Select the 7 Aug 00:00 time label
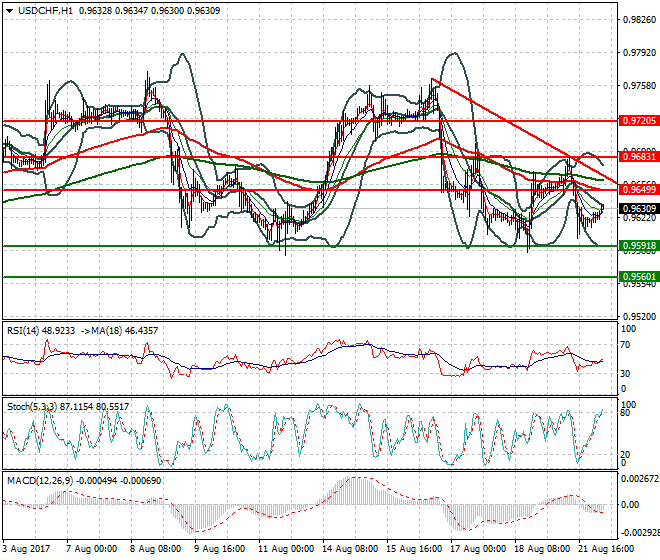This screenshot has width=660, height=560. [x=93, y=549]
